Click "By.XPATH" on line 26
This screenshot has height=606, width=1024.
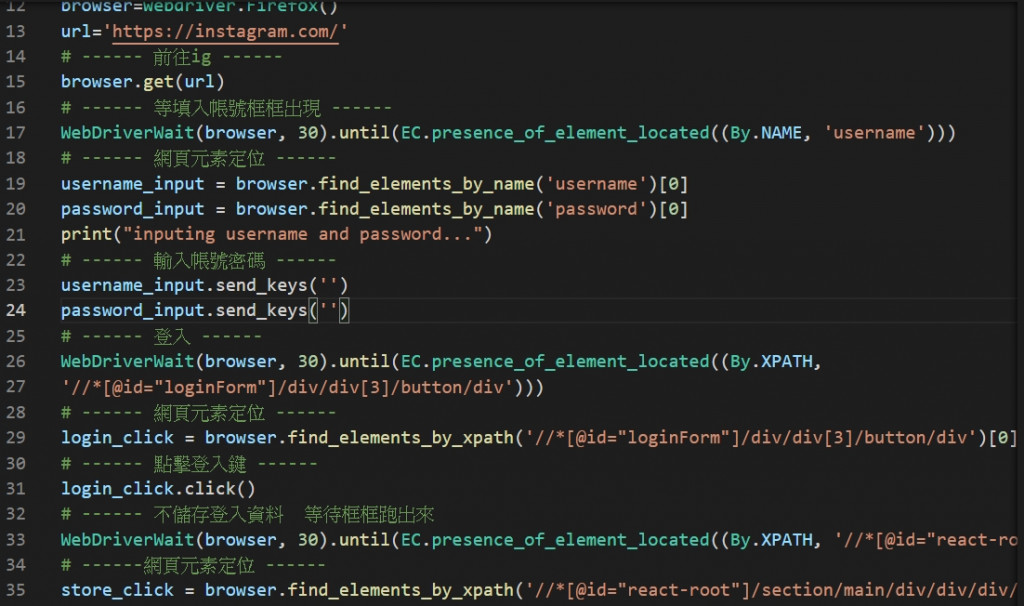tap(771, 362)
